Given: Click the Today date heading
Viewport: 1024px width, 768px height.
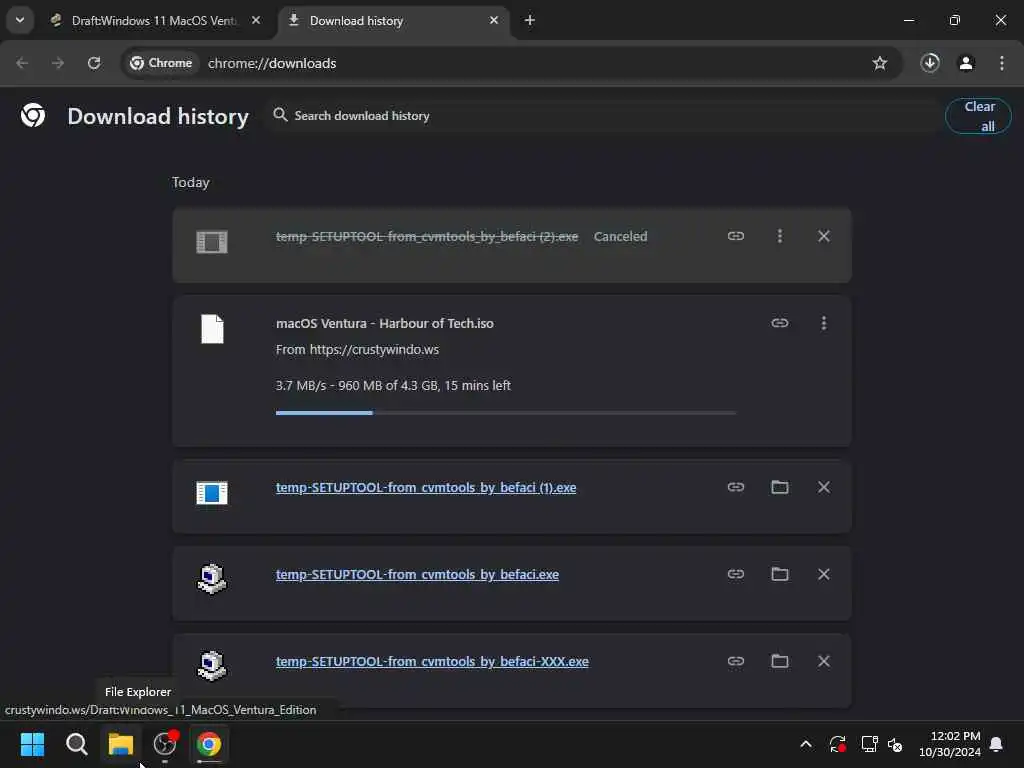Looking at the screenshot, I should (191, 182).
